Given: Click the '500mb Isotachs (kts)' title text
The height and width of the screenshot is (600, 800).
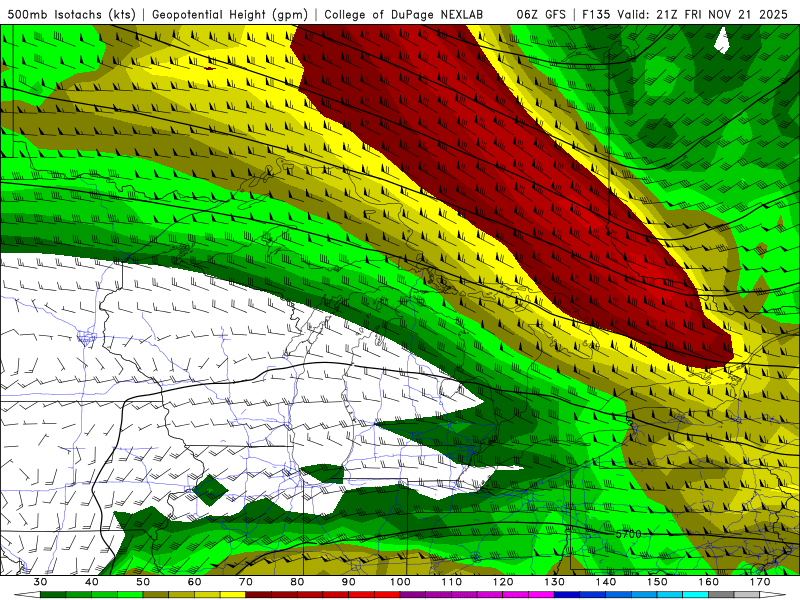Looking at the screenshot, I should pyautogui.click(x=71, y=14).
